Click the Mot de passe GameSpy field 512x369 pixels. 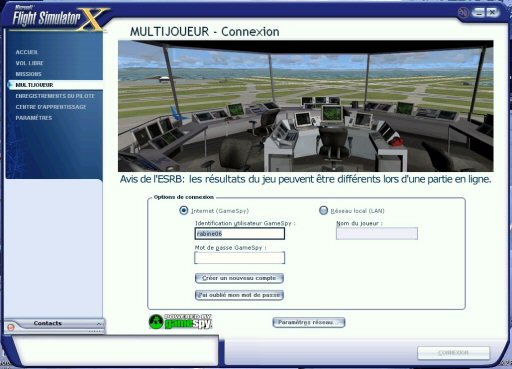click(239, 258)
